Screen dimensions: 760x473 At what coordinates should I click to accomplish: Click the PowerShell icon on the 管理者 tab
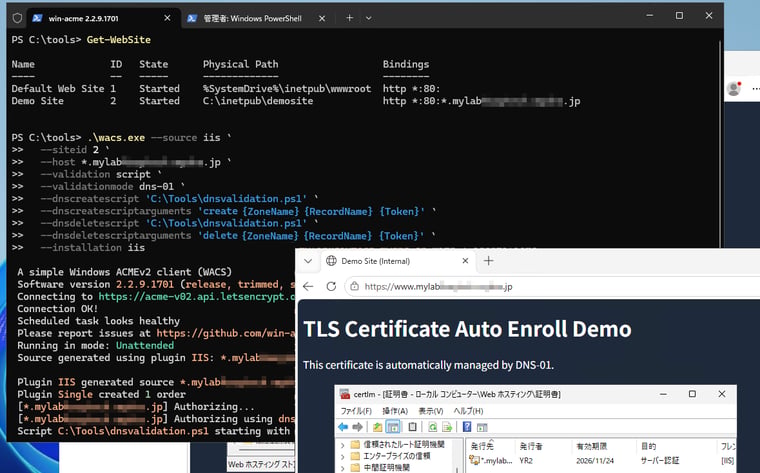(192, 18)
